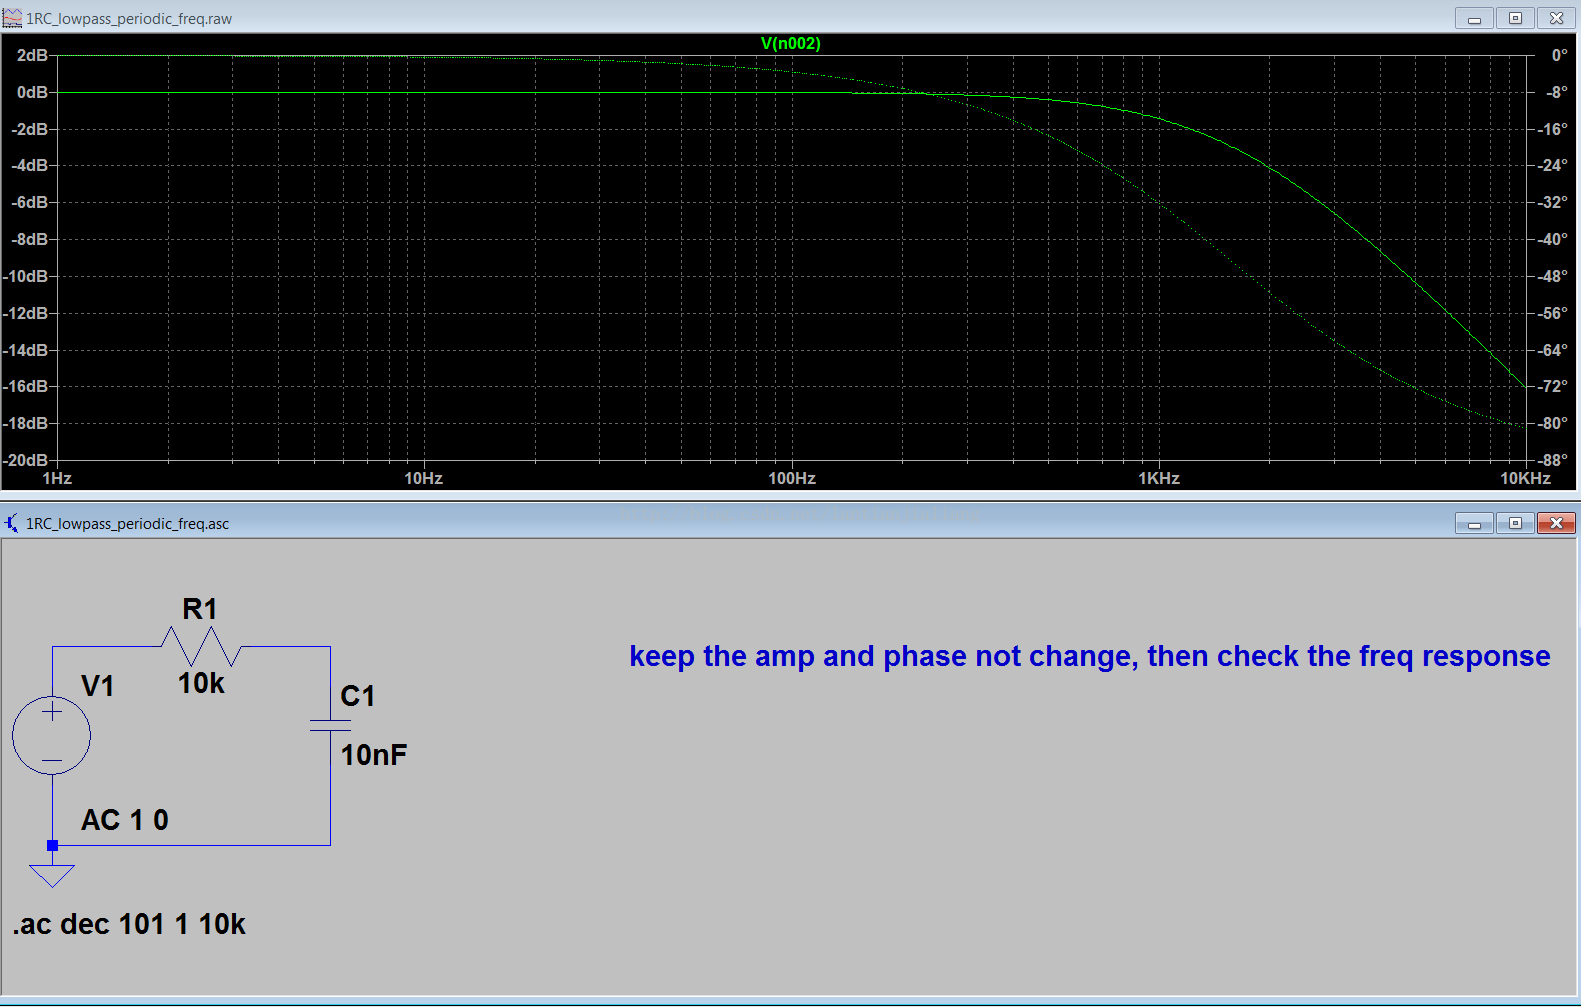The height and width of the screenshot is (1007, 1581).
Task: Minimize the 1RC_lowpass_periodic_freq.raw plot window
Action: (1474, 18)
